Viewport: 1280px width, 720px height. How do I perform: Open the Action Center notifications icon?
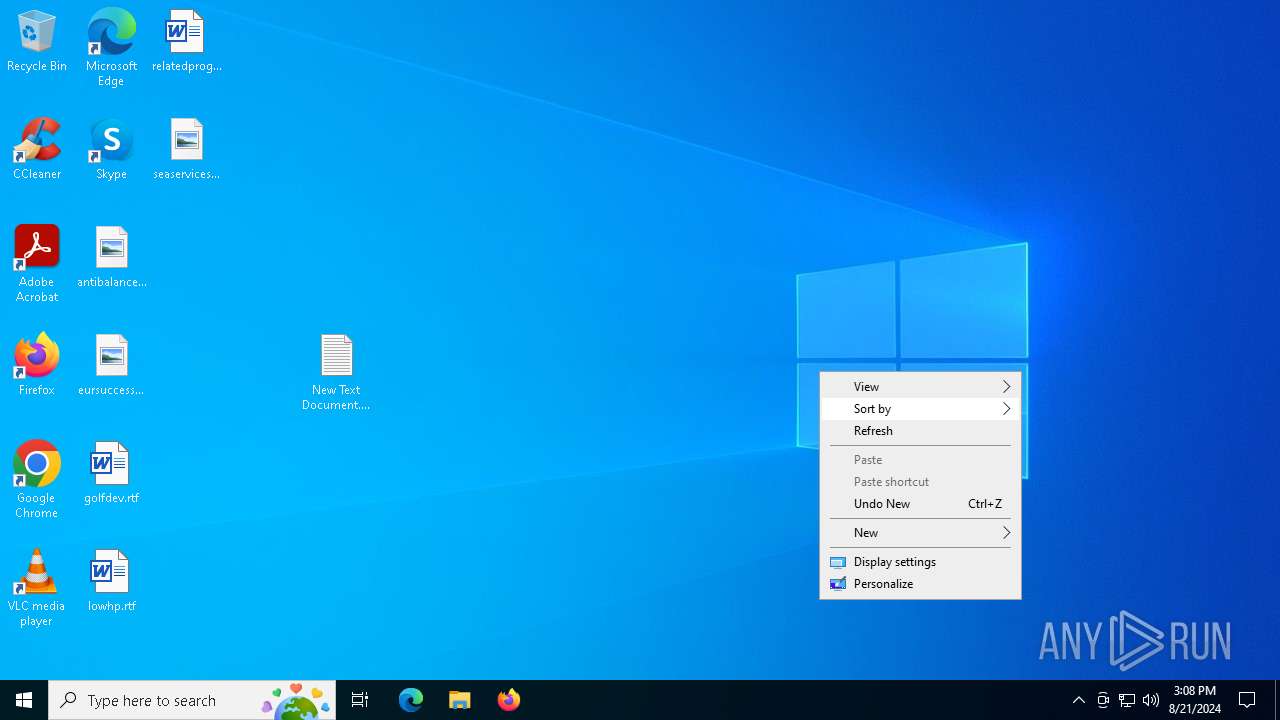click(1248, 700)
